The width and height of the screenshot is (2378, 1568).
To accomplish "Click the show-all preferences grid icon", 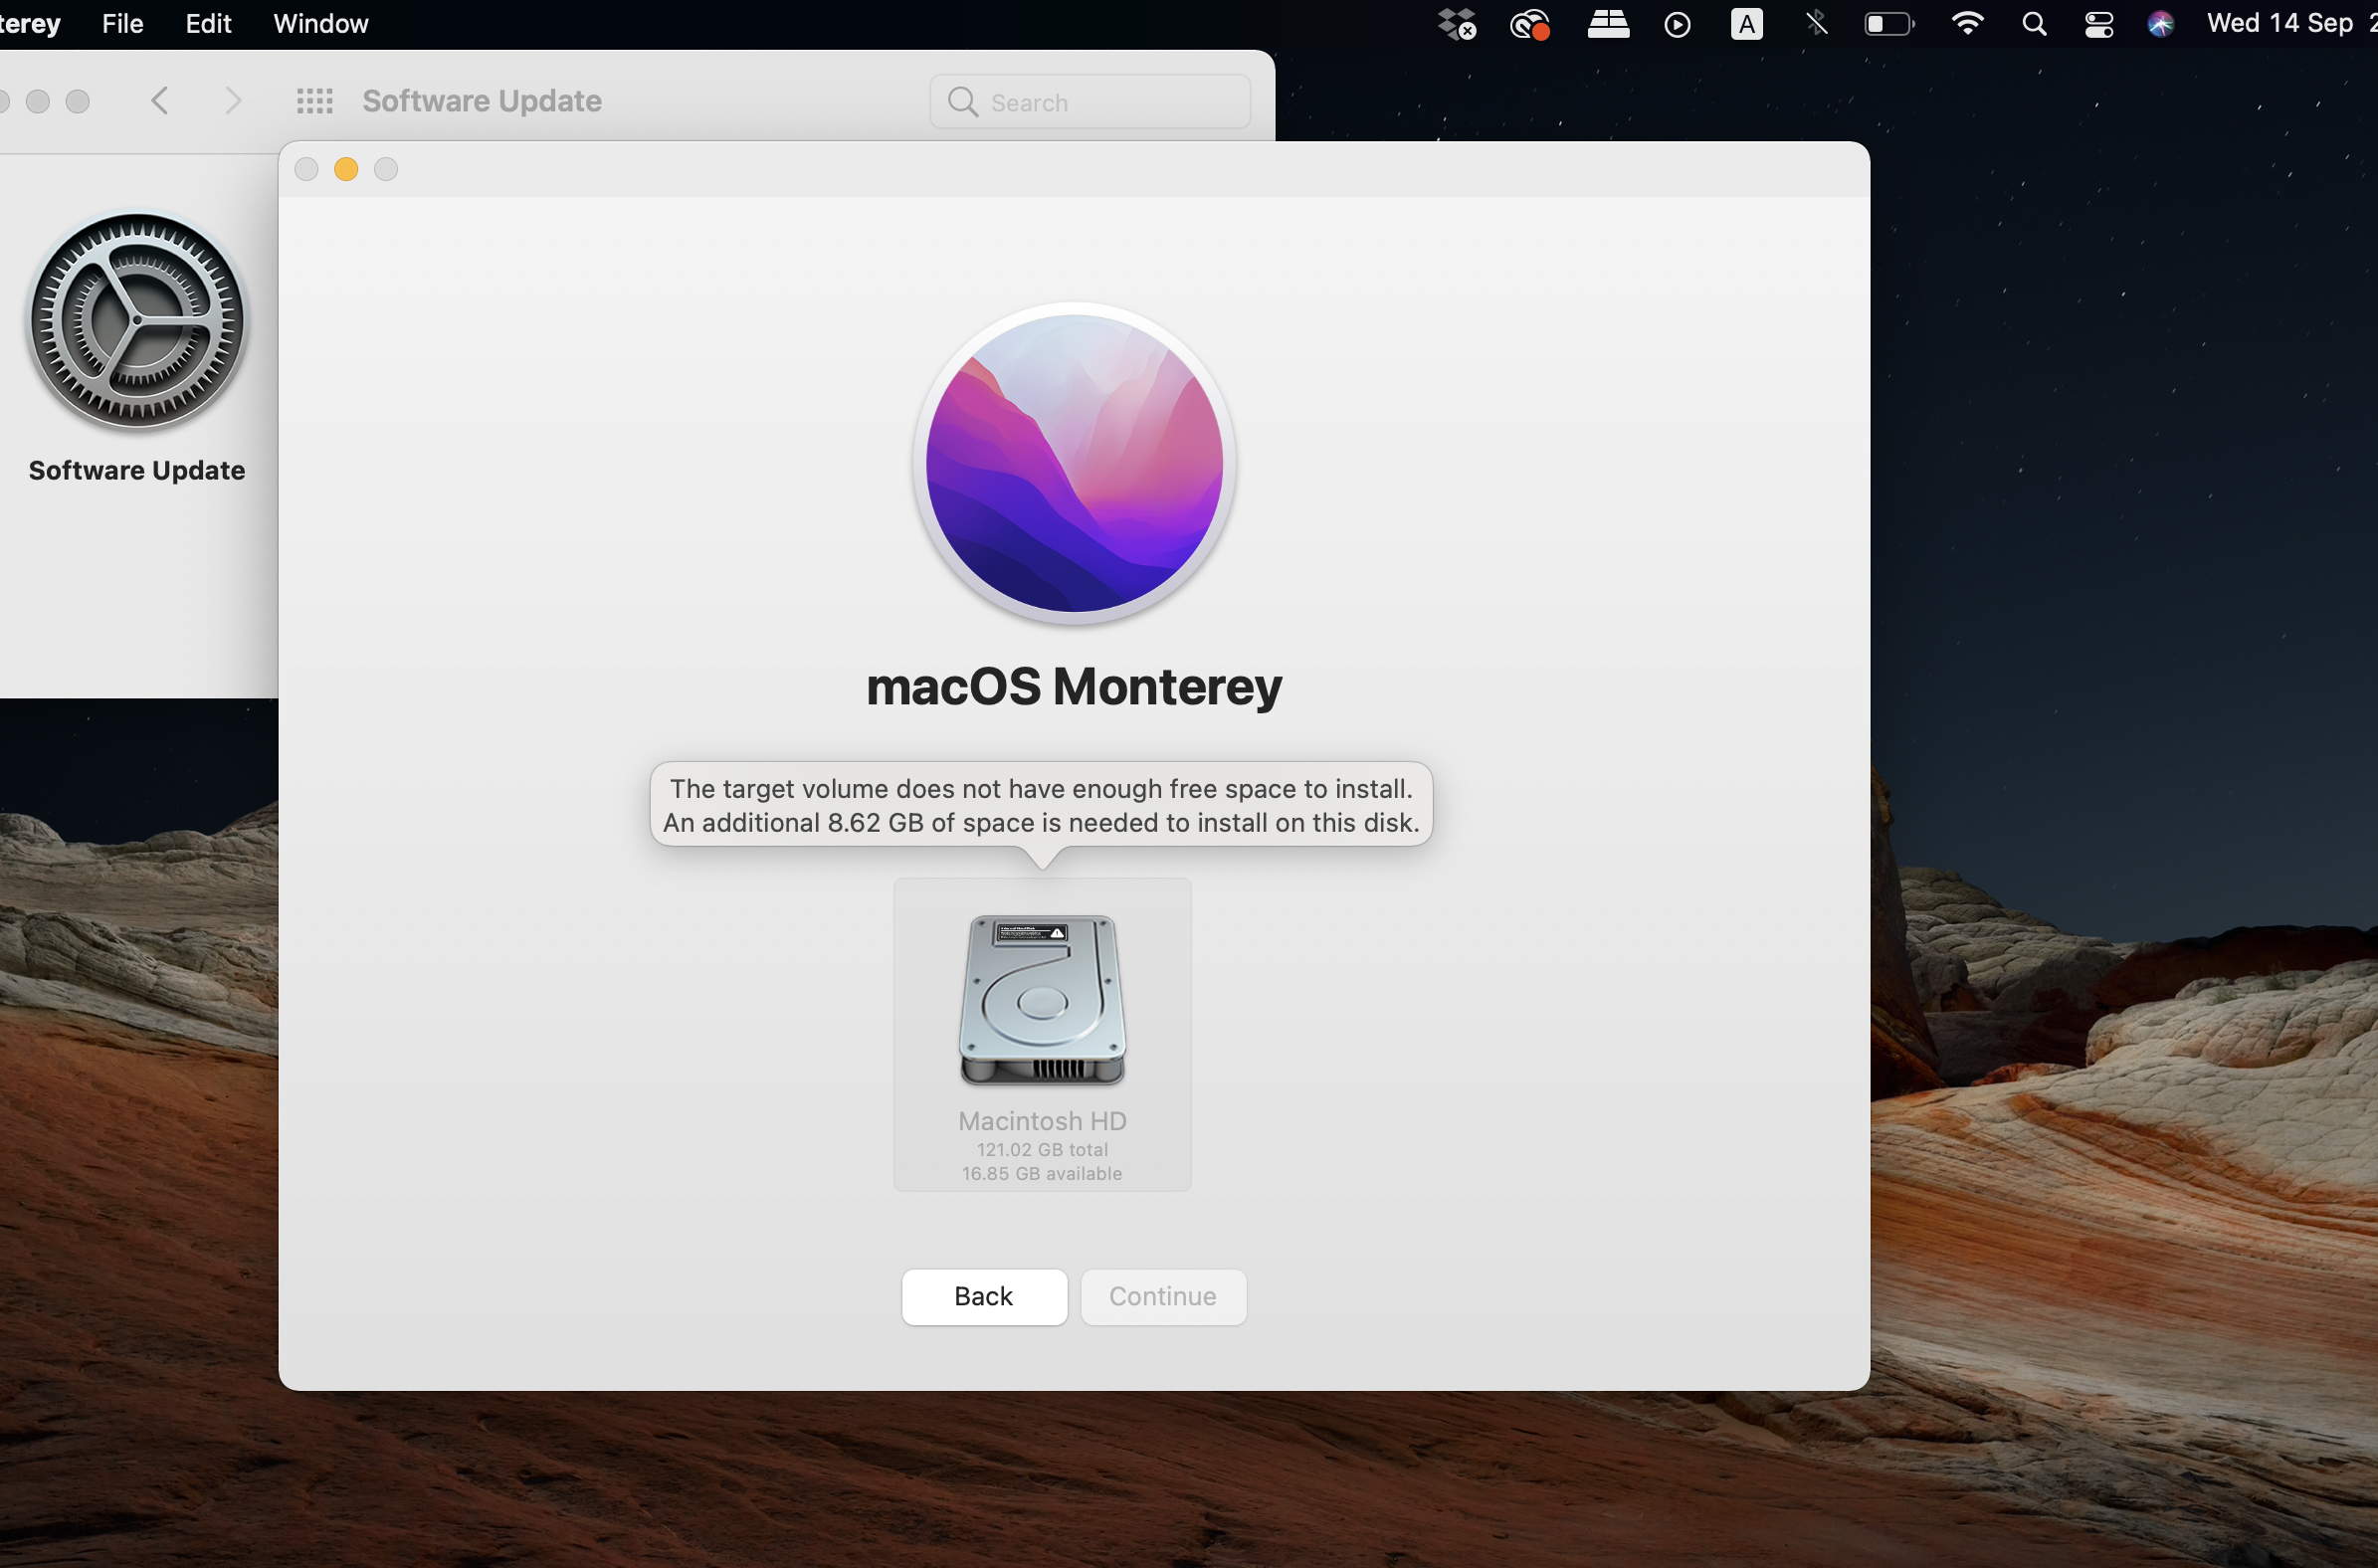I will [314, 101].
